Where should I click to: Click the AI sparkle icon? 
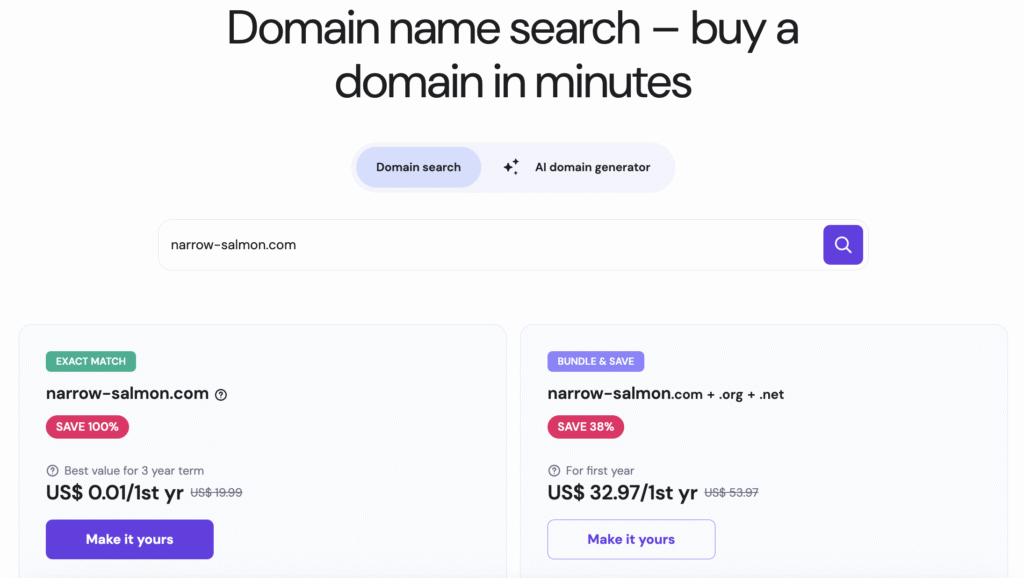point(510,166)
